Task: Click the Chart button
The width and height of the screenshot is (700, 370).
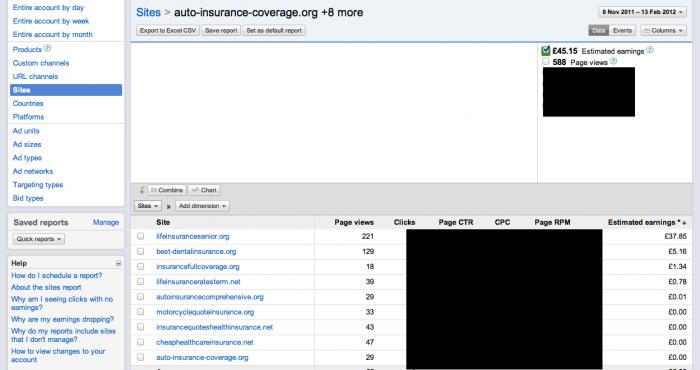Action: 204,190
